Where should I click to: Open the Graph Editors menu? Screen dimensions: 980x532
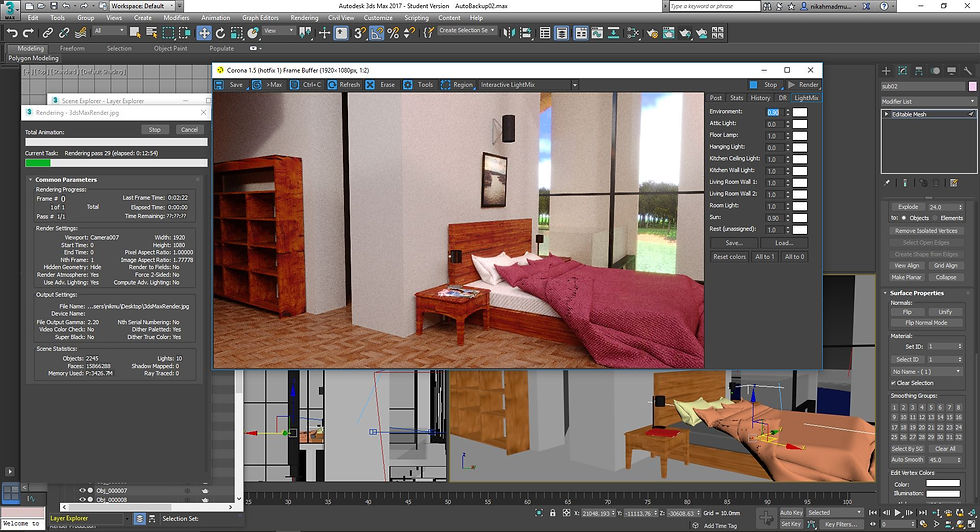click(x=260, y=18)
